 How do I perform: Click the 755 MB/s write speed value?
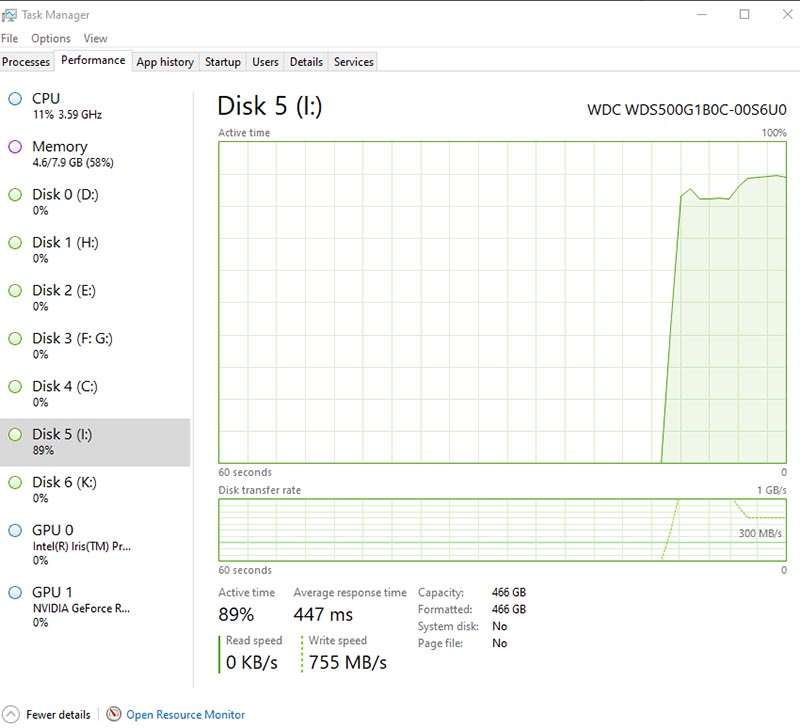point(348,662)
